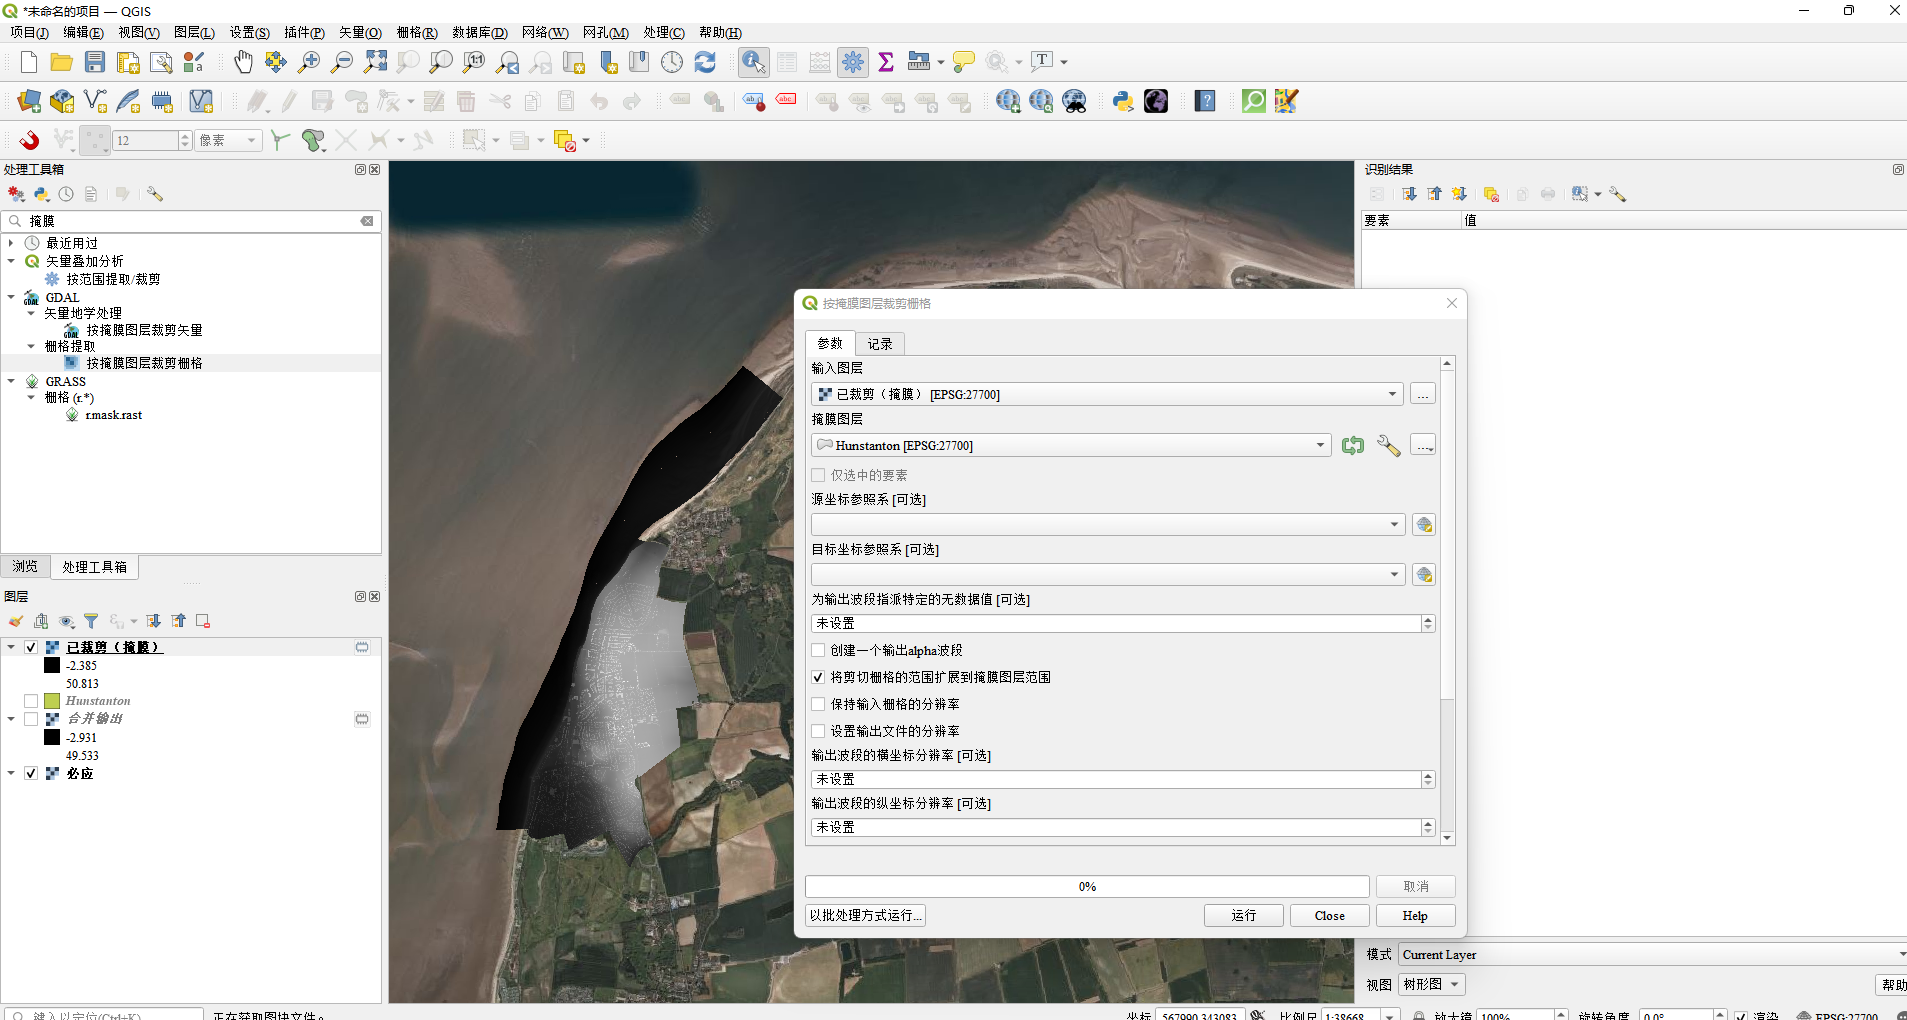This screenshot has width=1907, height=1020.
Task: Click the wrench icon beside mask layer
Action: 1388,446
